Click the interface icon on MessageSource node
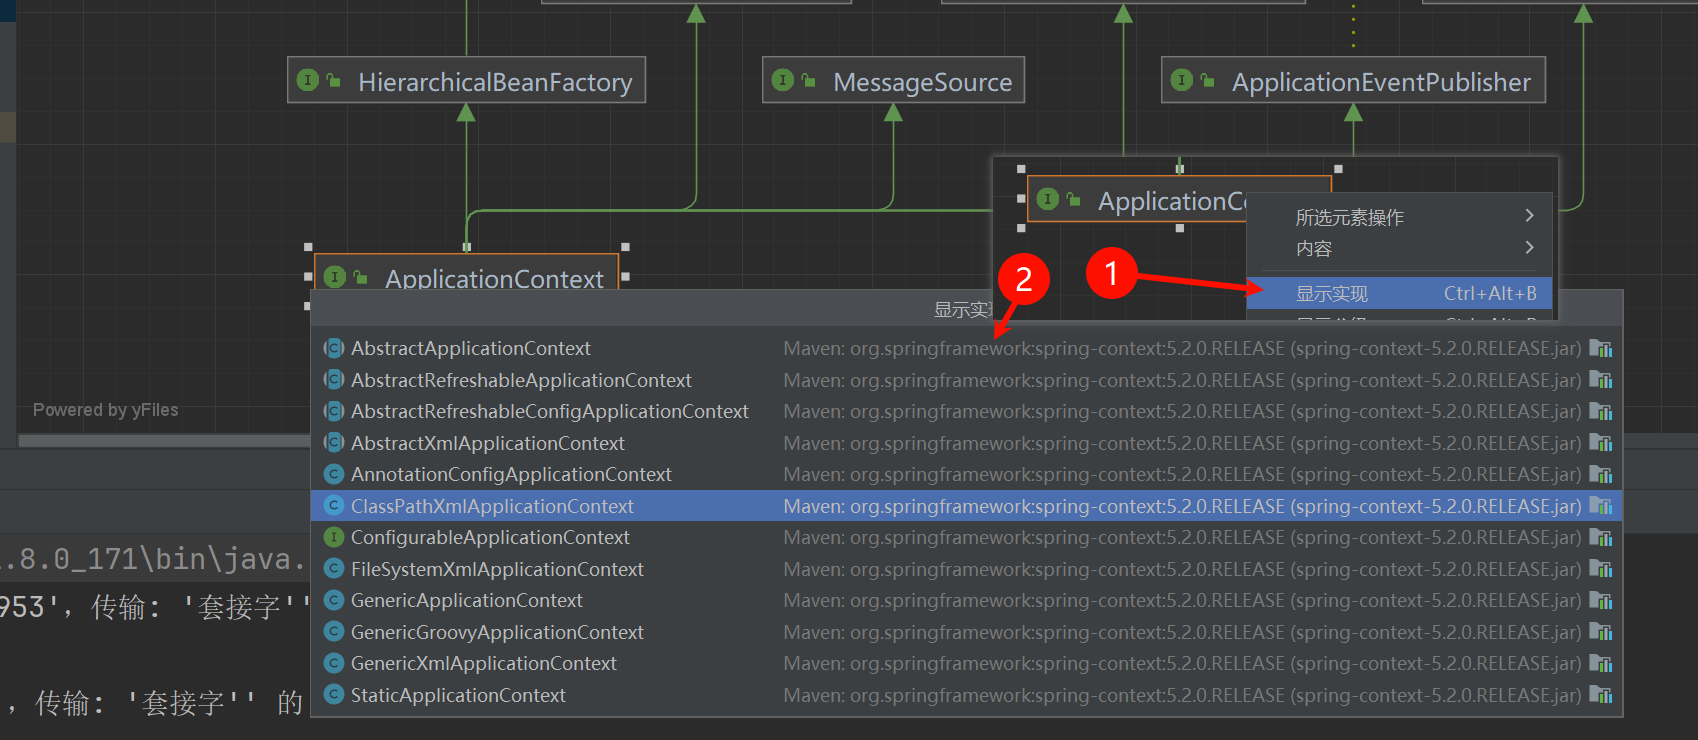The width and height of the screenshot is (1698, 740). click(783, 81)
